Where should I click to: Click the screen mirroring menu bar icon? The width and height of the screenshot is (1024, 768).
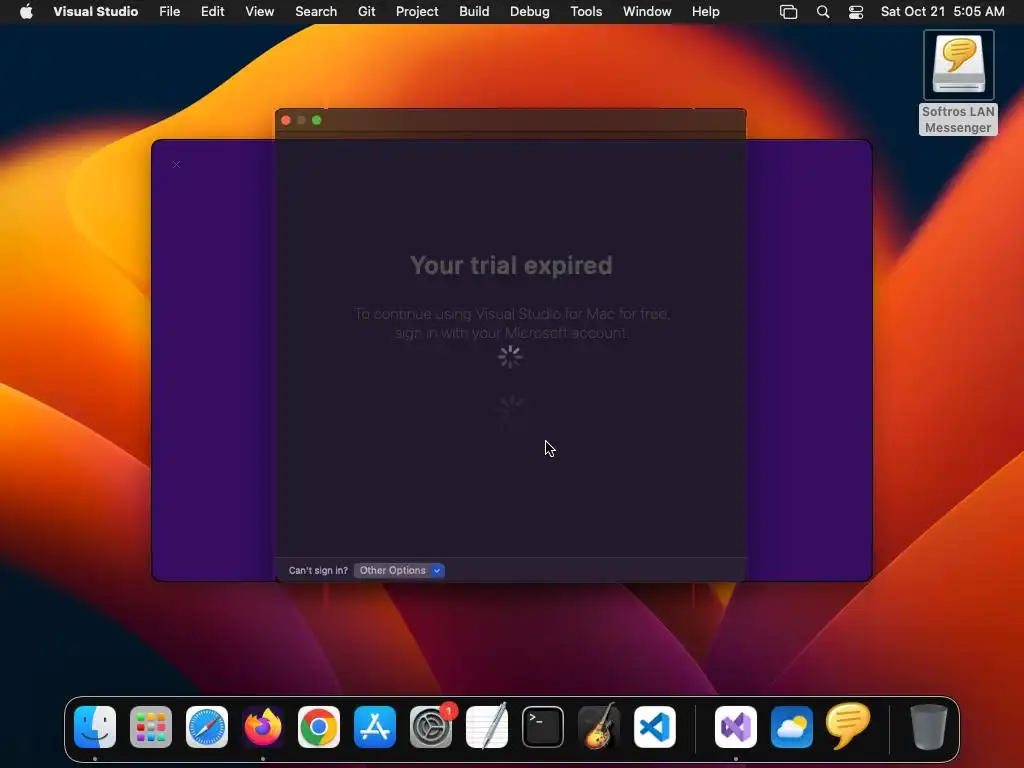(x=788, y=11)
